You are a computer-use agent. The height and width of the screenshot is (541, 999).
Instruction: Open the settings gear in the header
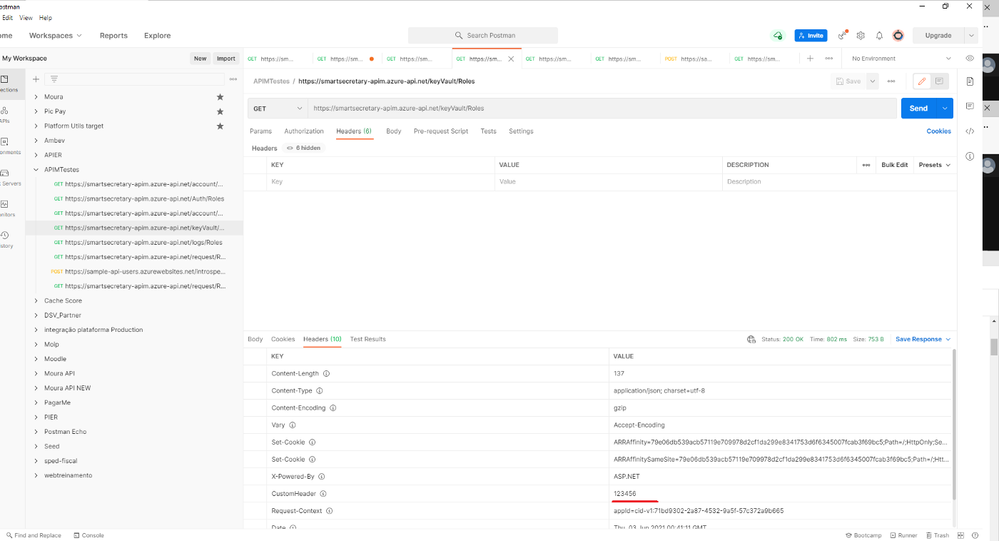pos(861,36)
